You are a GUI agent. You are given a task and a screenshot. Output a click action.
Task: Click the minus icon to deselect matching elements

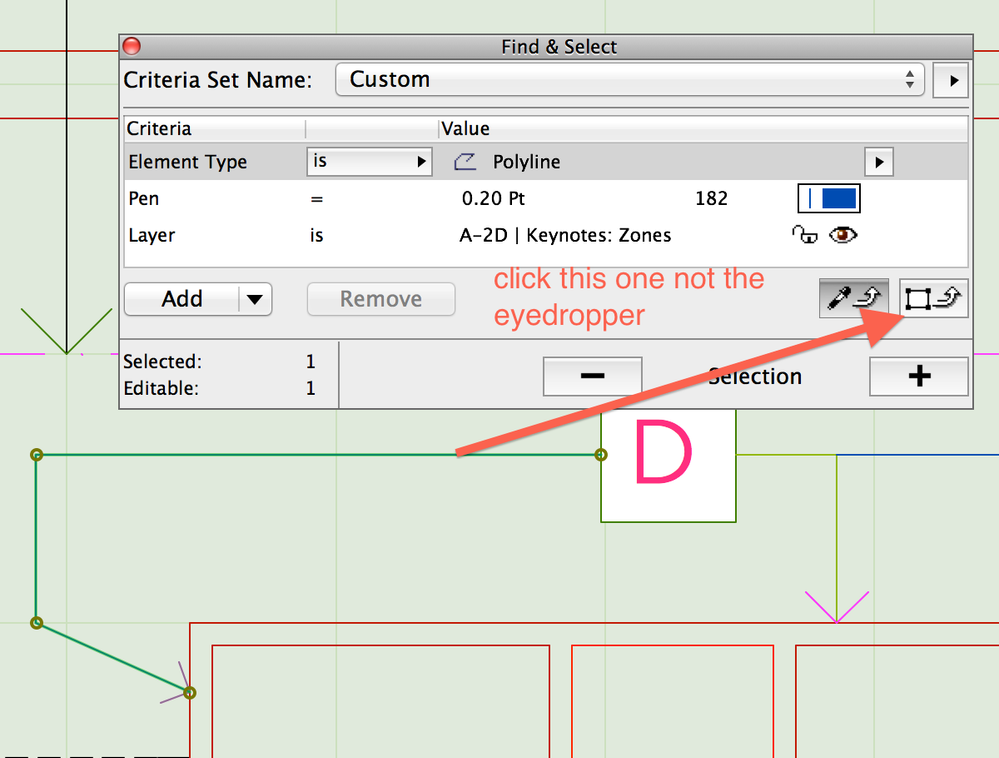coord(592,376)
